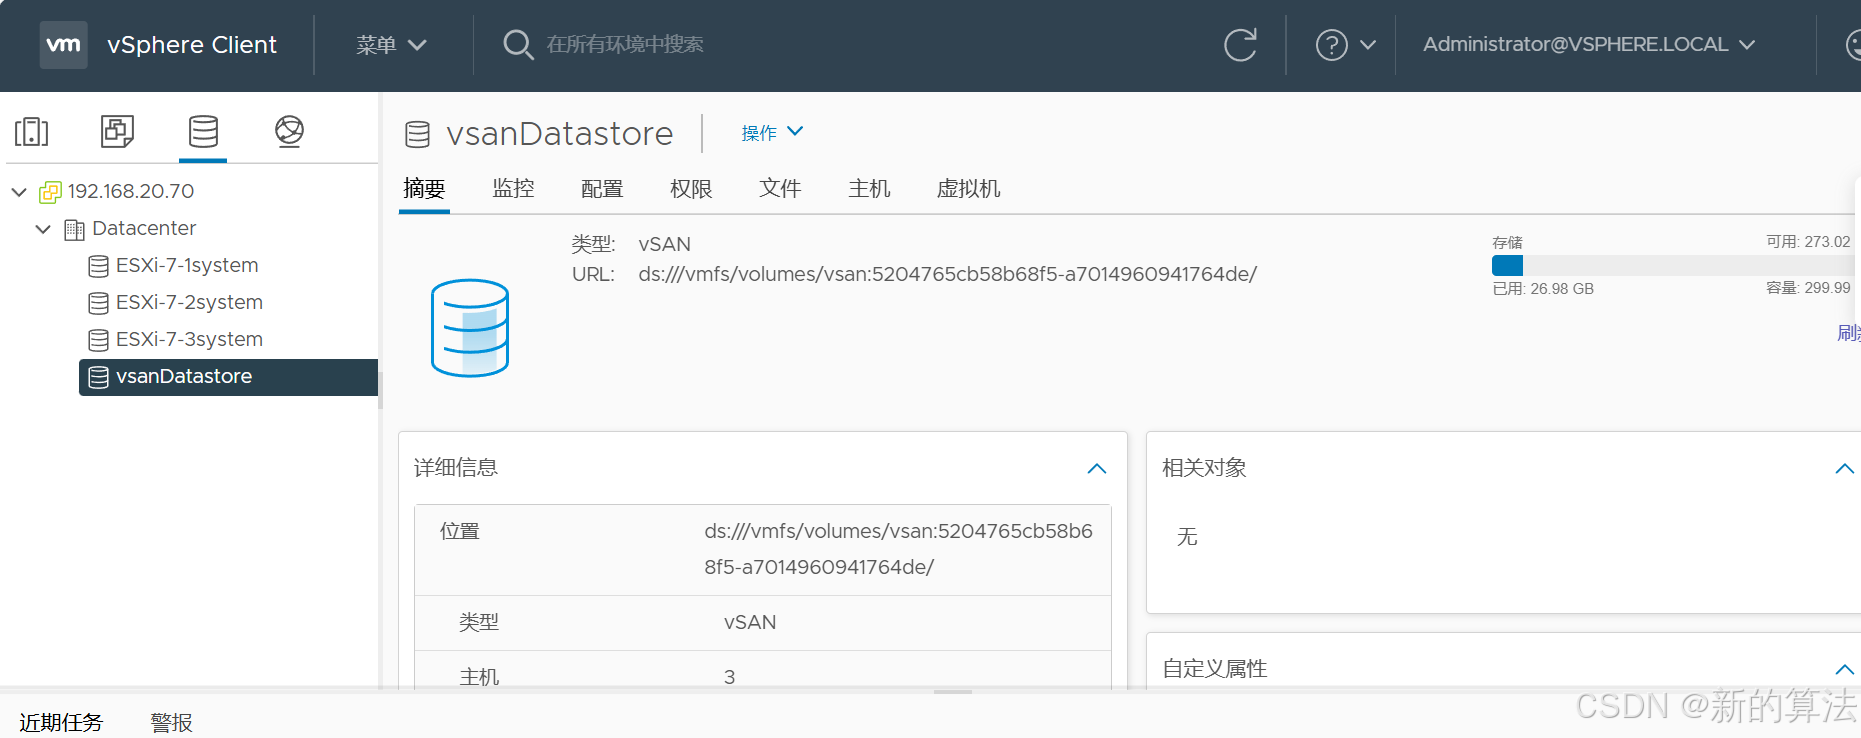
Task: Collapse the 详细信息 panel
Action: pos(1097,468)
